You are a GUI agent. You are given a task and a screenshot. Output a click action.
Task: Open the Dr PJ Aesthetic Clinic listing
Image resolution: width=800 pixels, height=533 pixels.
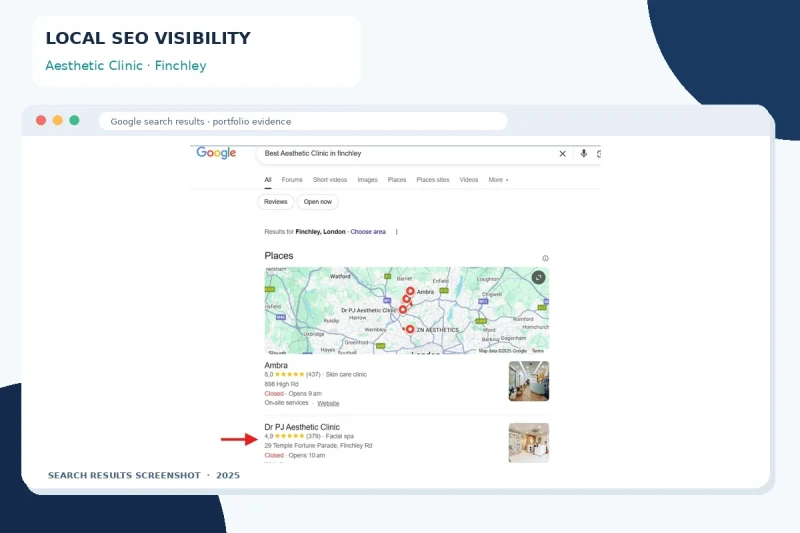pyautogui.click(x=302, y=427)
